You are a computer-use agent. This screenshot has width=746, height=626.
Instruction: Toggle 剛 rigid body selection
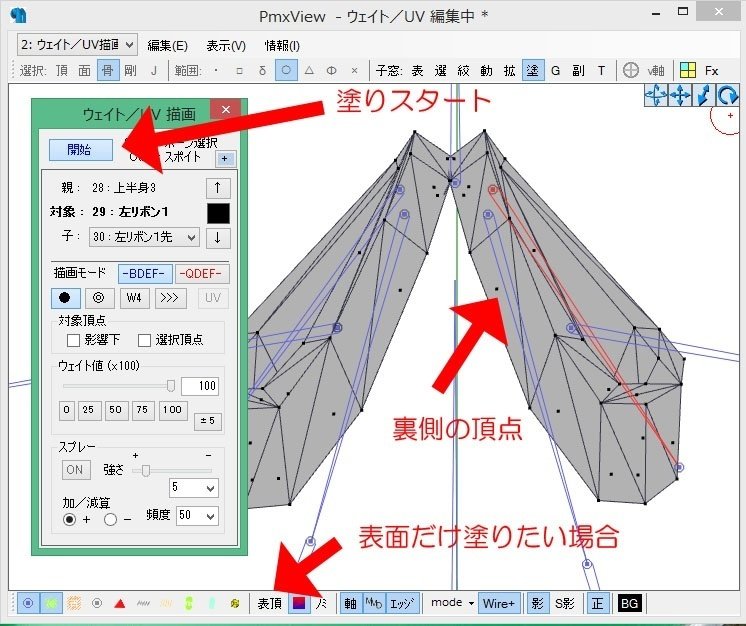[x=130, y=71]
